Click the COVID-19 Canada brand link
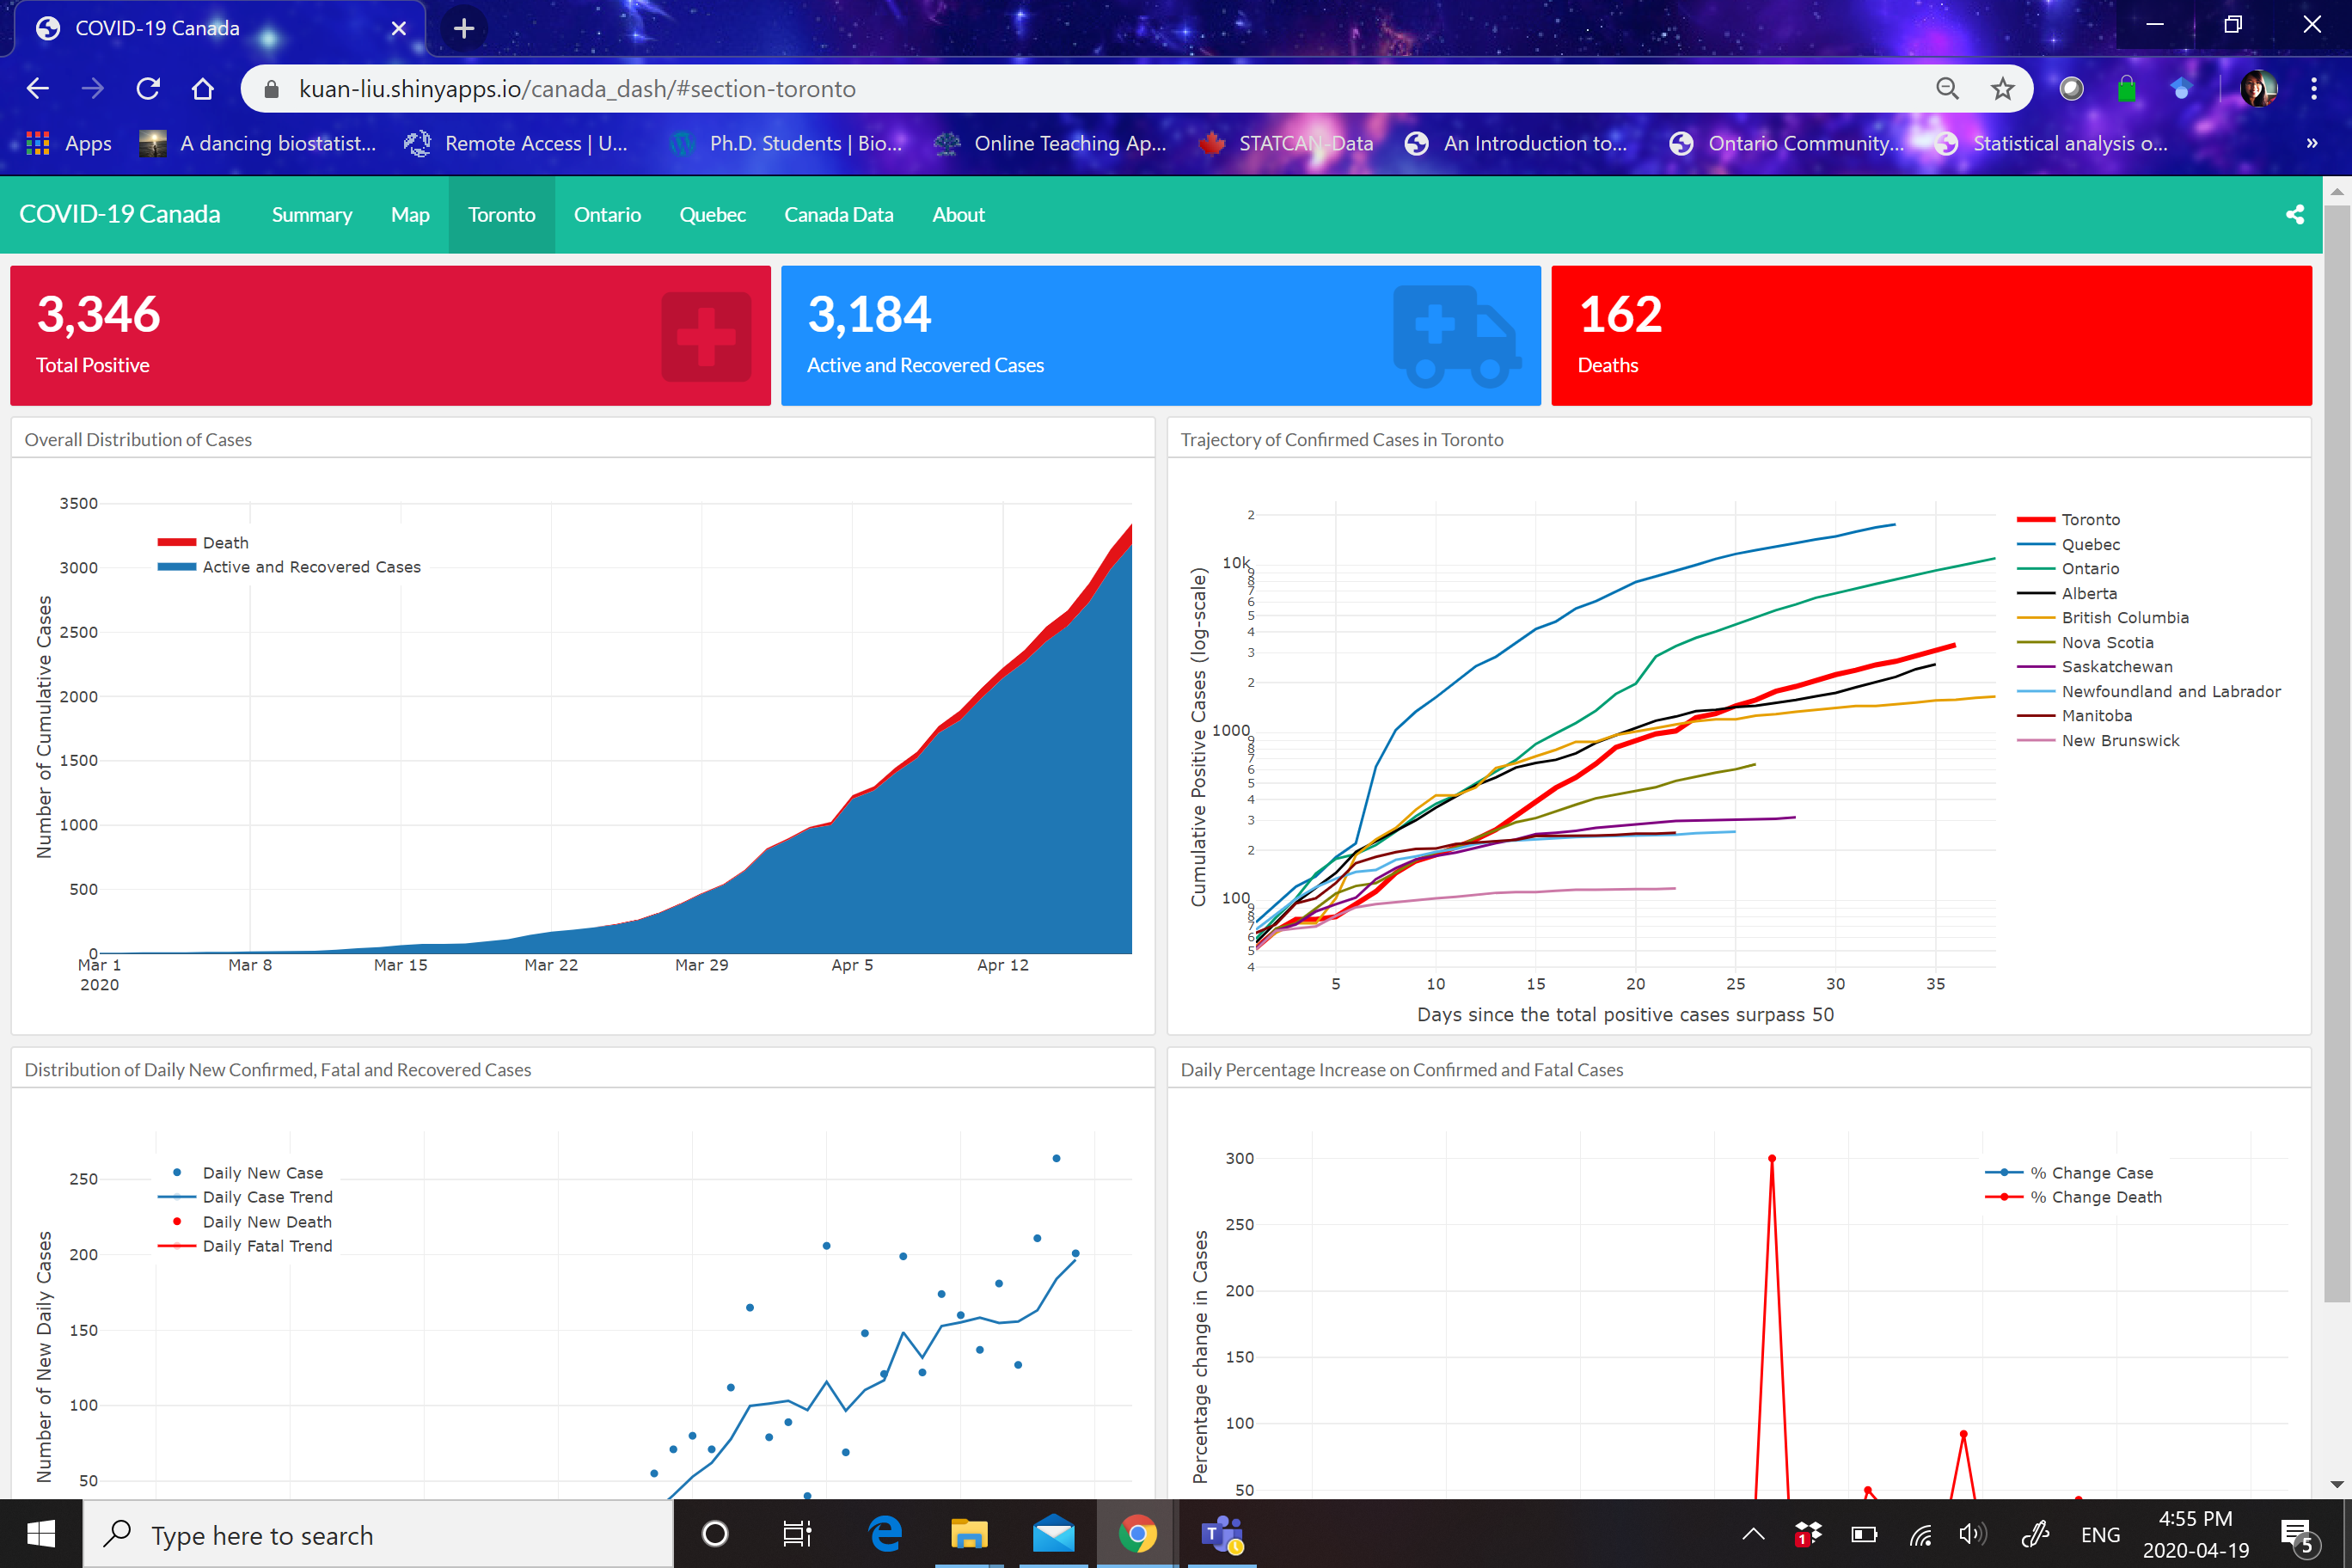2352x1568 pixels. pos(119,214)
